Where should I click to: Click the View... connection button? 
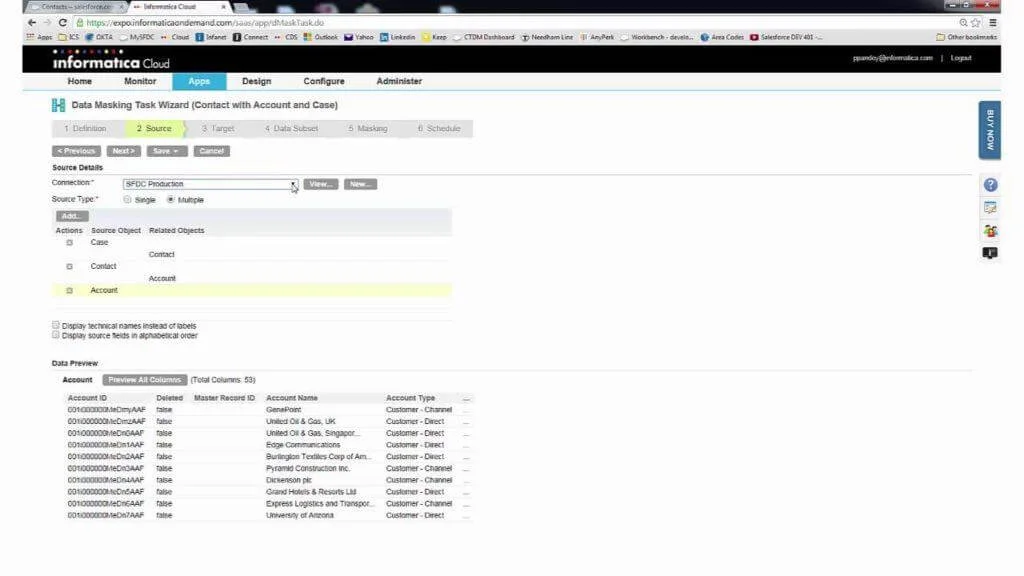321,184
